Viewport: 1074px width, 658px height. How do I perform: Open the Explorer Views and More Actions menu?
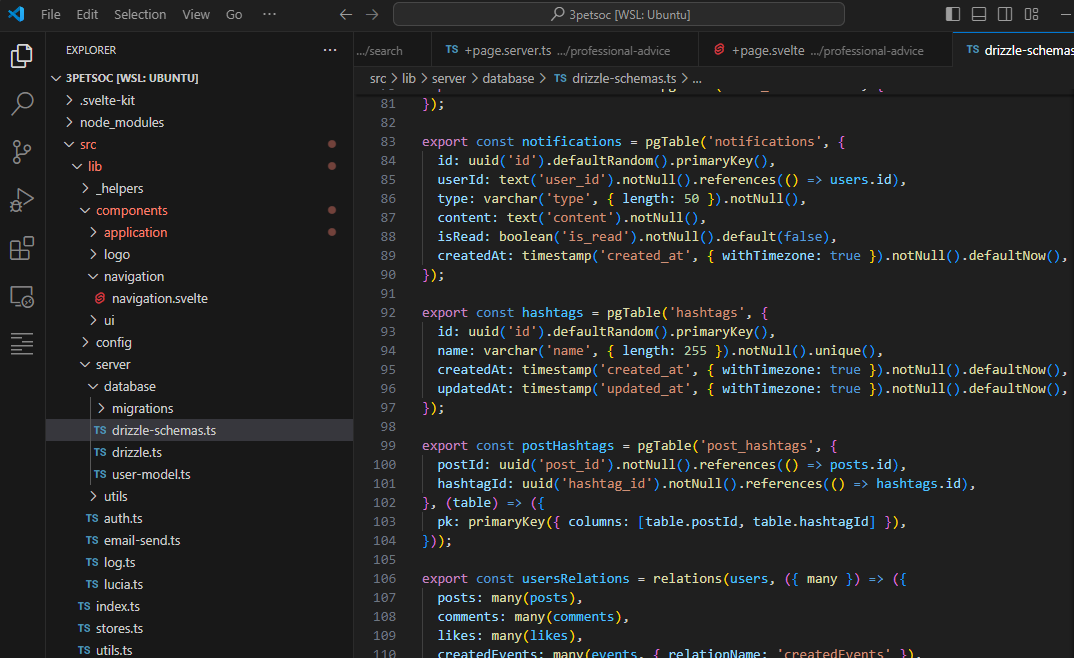[x=330, y=49]
